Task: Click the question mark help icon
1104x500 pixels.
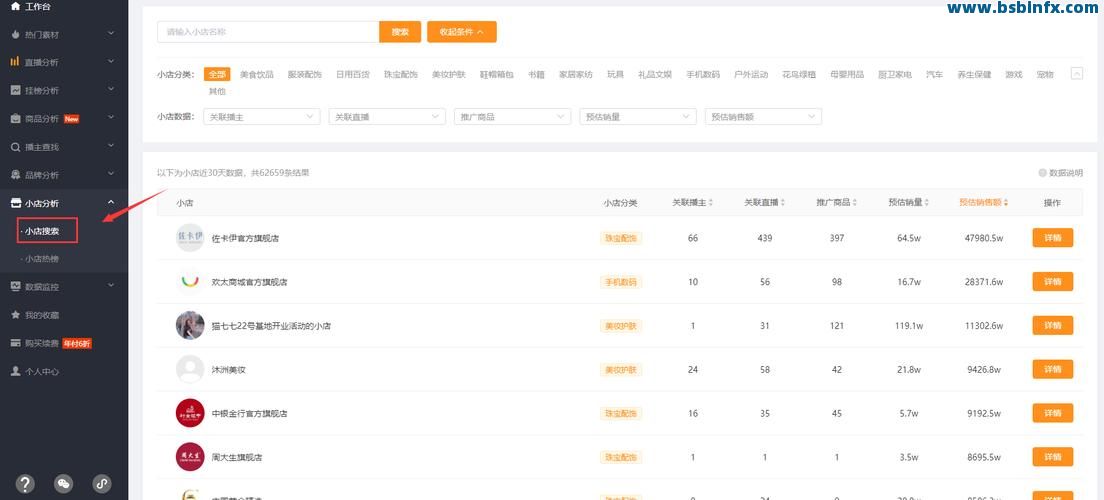Action: pyautogui.click(x=25, y=483)
